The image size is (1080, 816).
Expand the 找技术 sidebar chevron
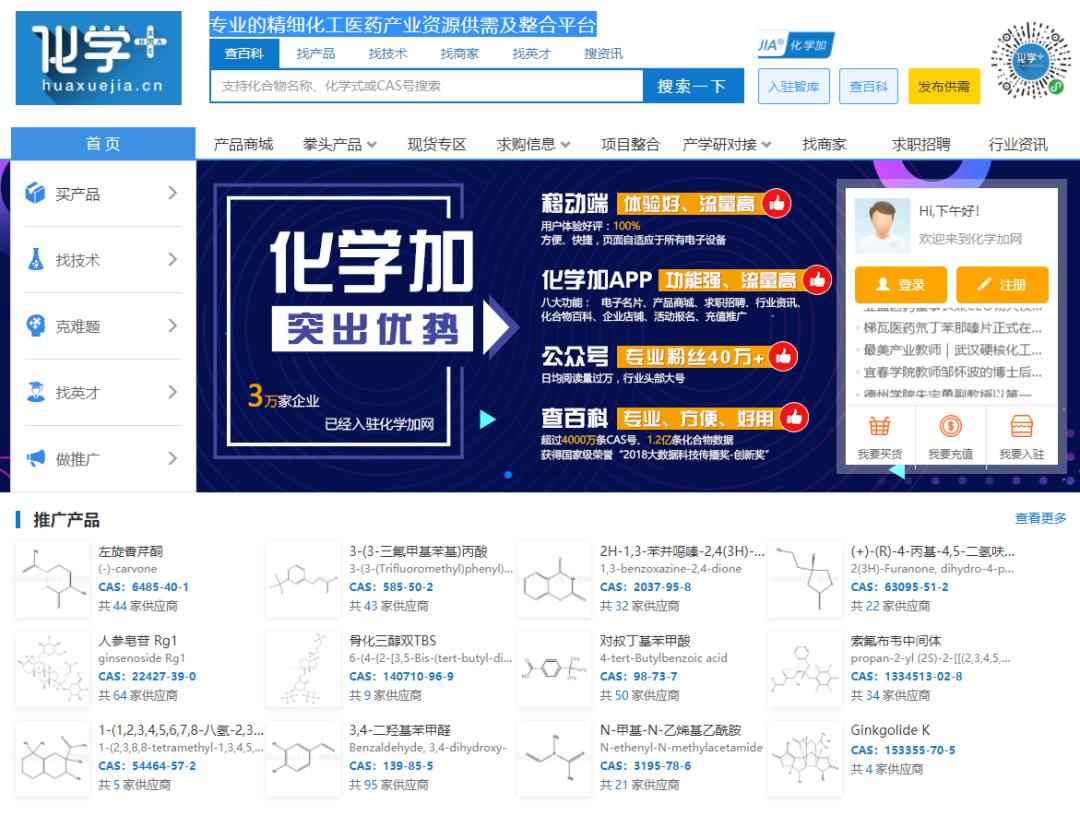(173, 260)
